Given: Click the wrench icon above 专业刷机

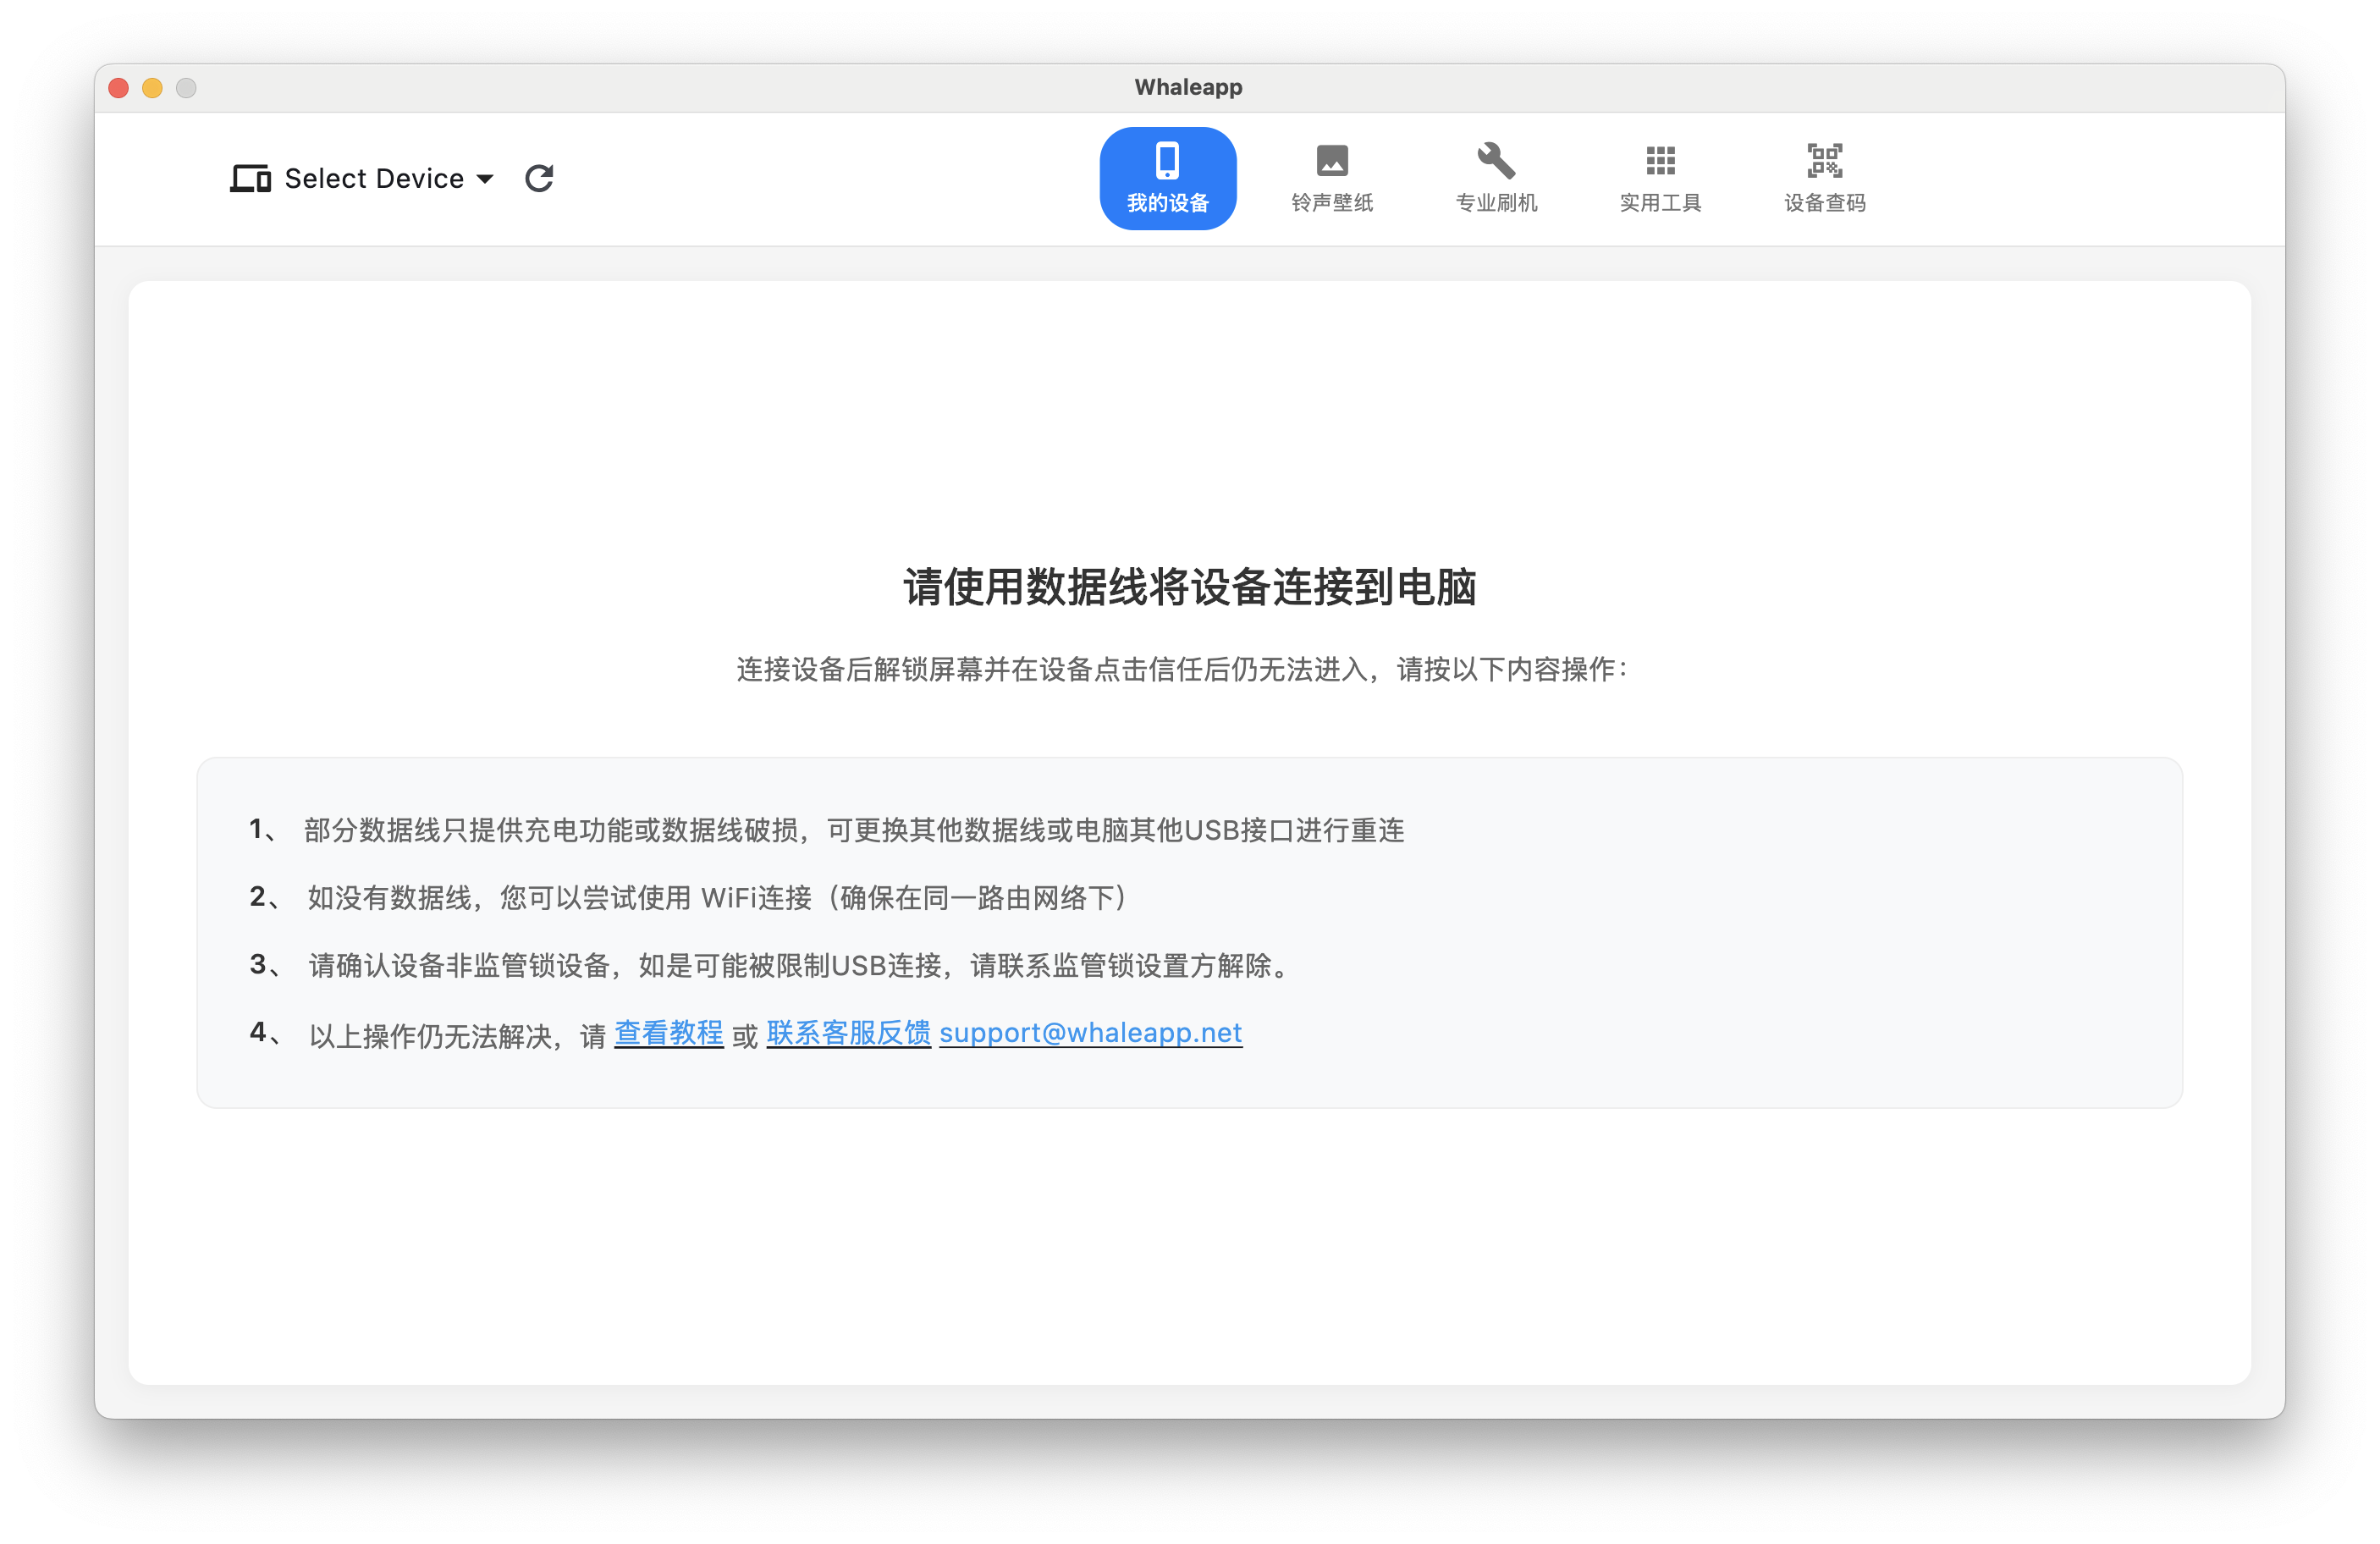Looking at the screenshot, I should coord(1494,160).
